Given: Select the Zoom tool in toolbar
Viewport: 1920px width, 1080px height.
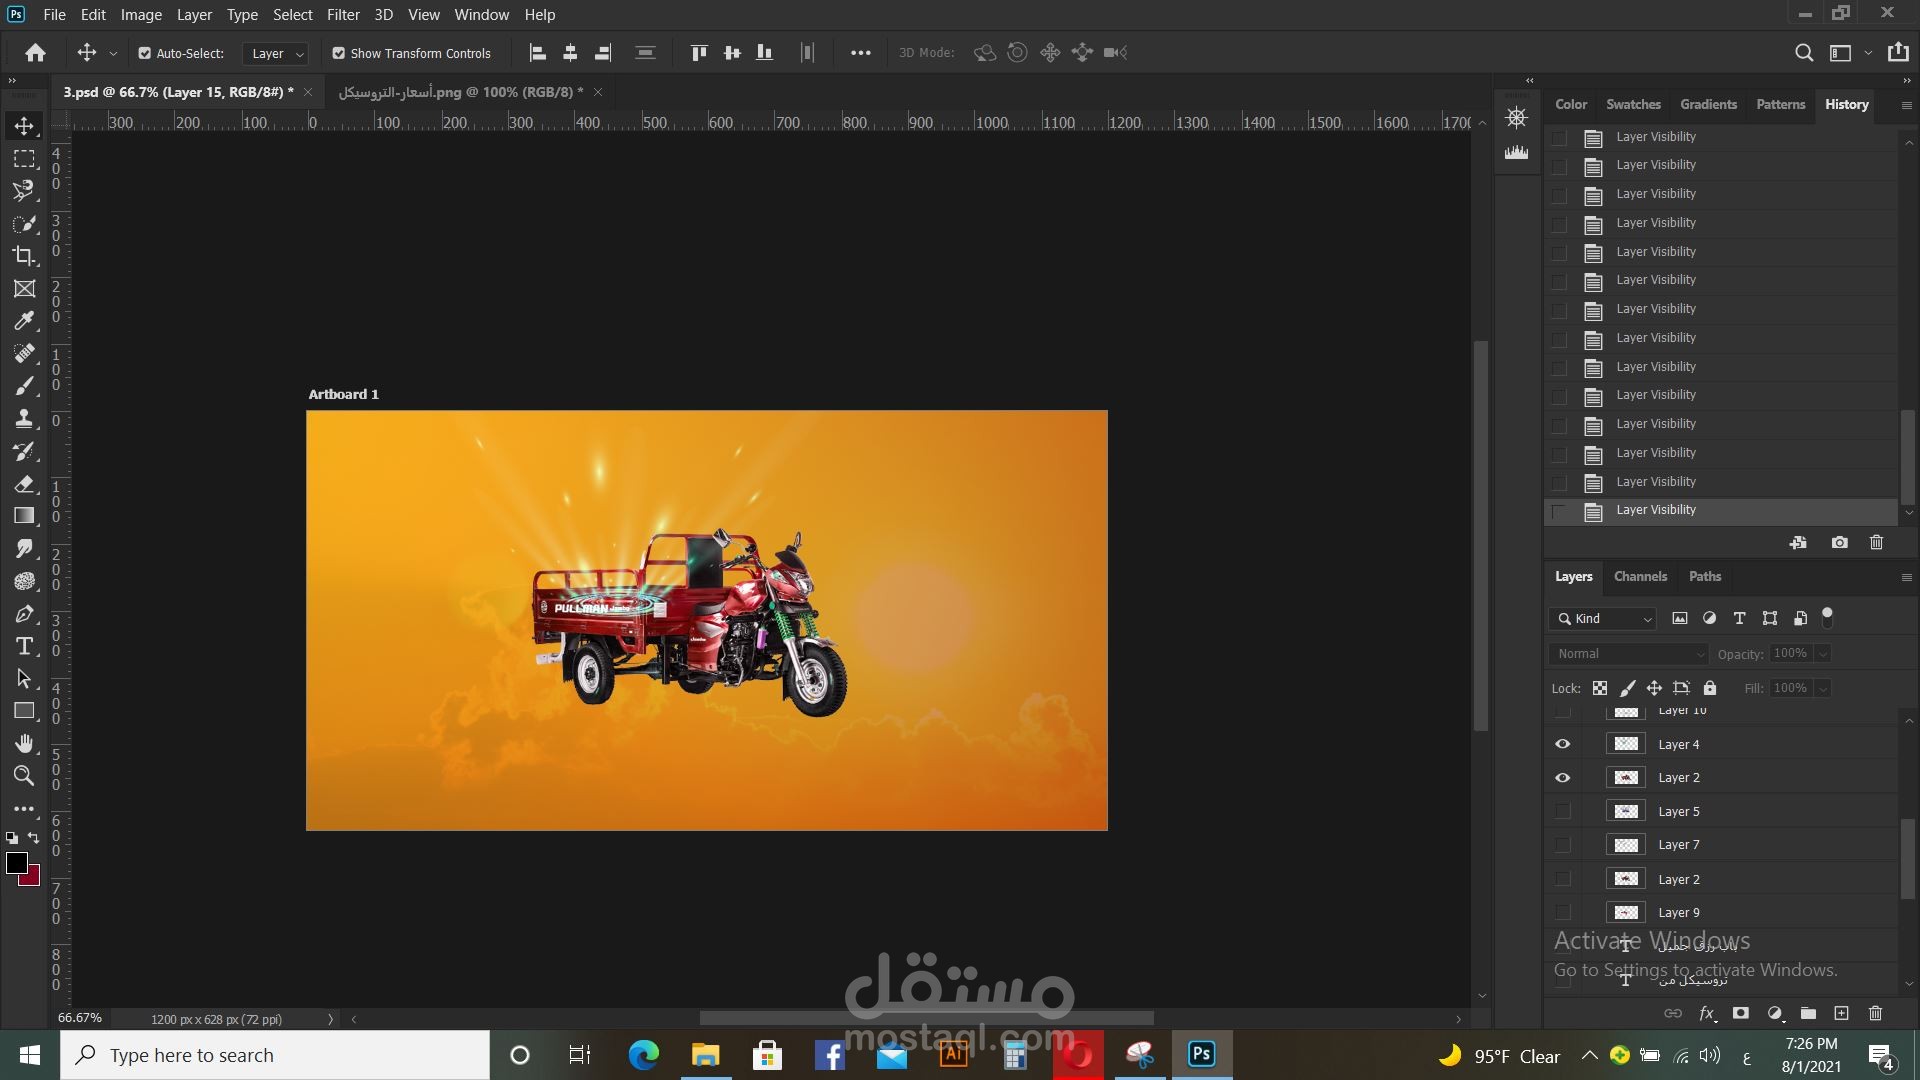Looking at the screenshot, I should click(x=24, y=776).
